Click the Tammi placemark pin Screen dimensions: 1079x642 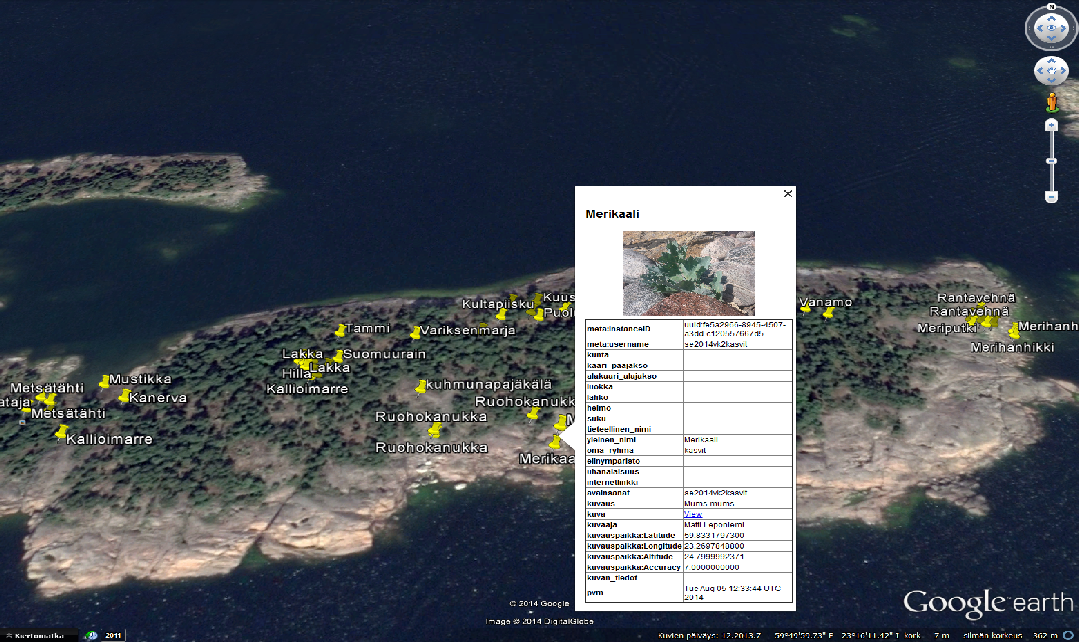pyautogui.click(x=340, y=330)
